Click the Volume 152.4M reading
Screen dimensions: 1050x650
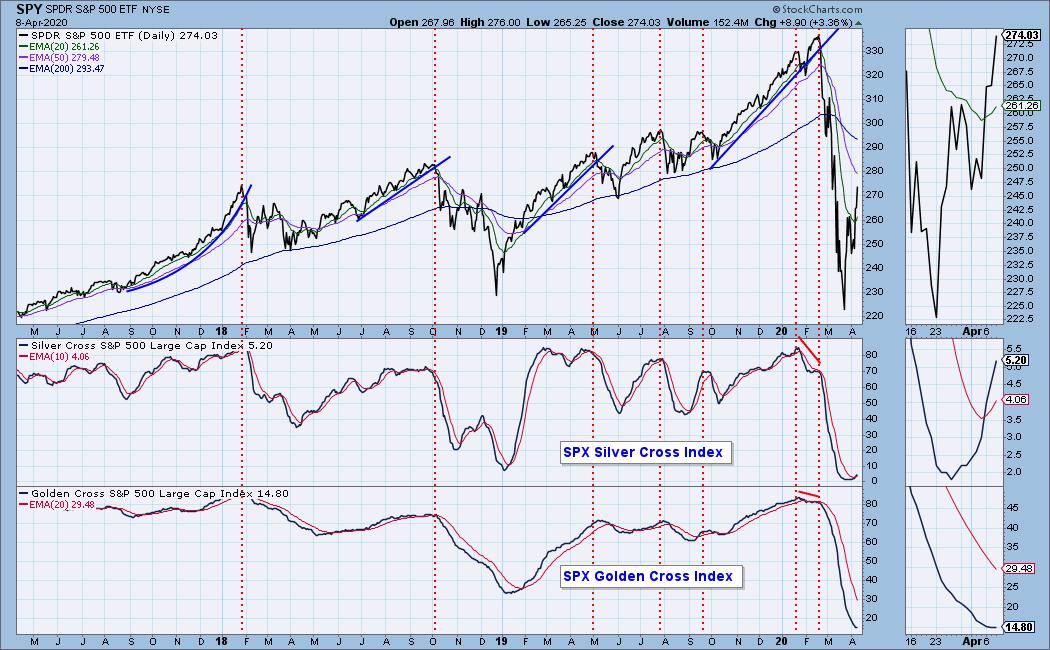pos(707,22)
